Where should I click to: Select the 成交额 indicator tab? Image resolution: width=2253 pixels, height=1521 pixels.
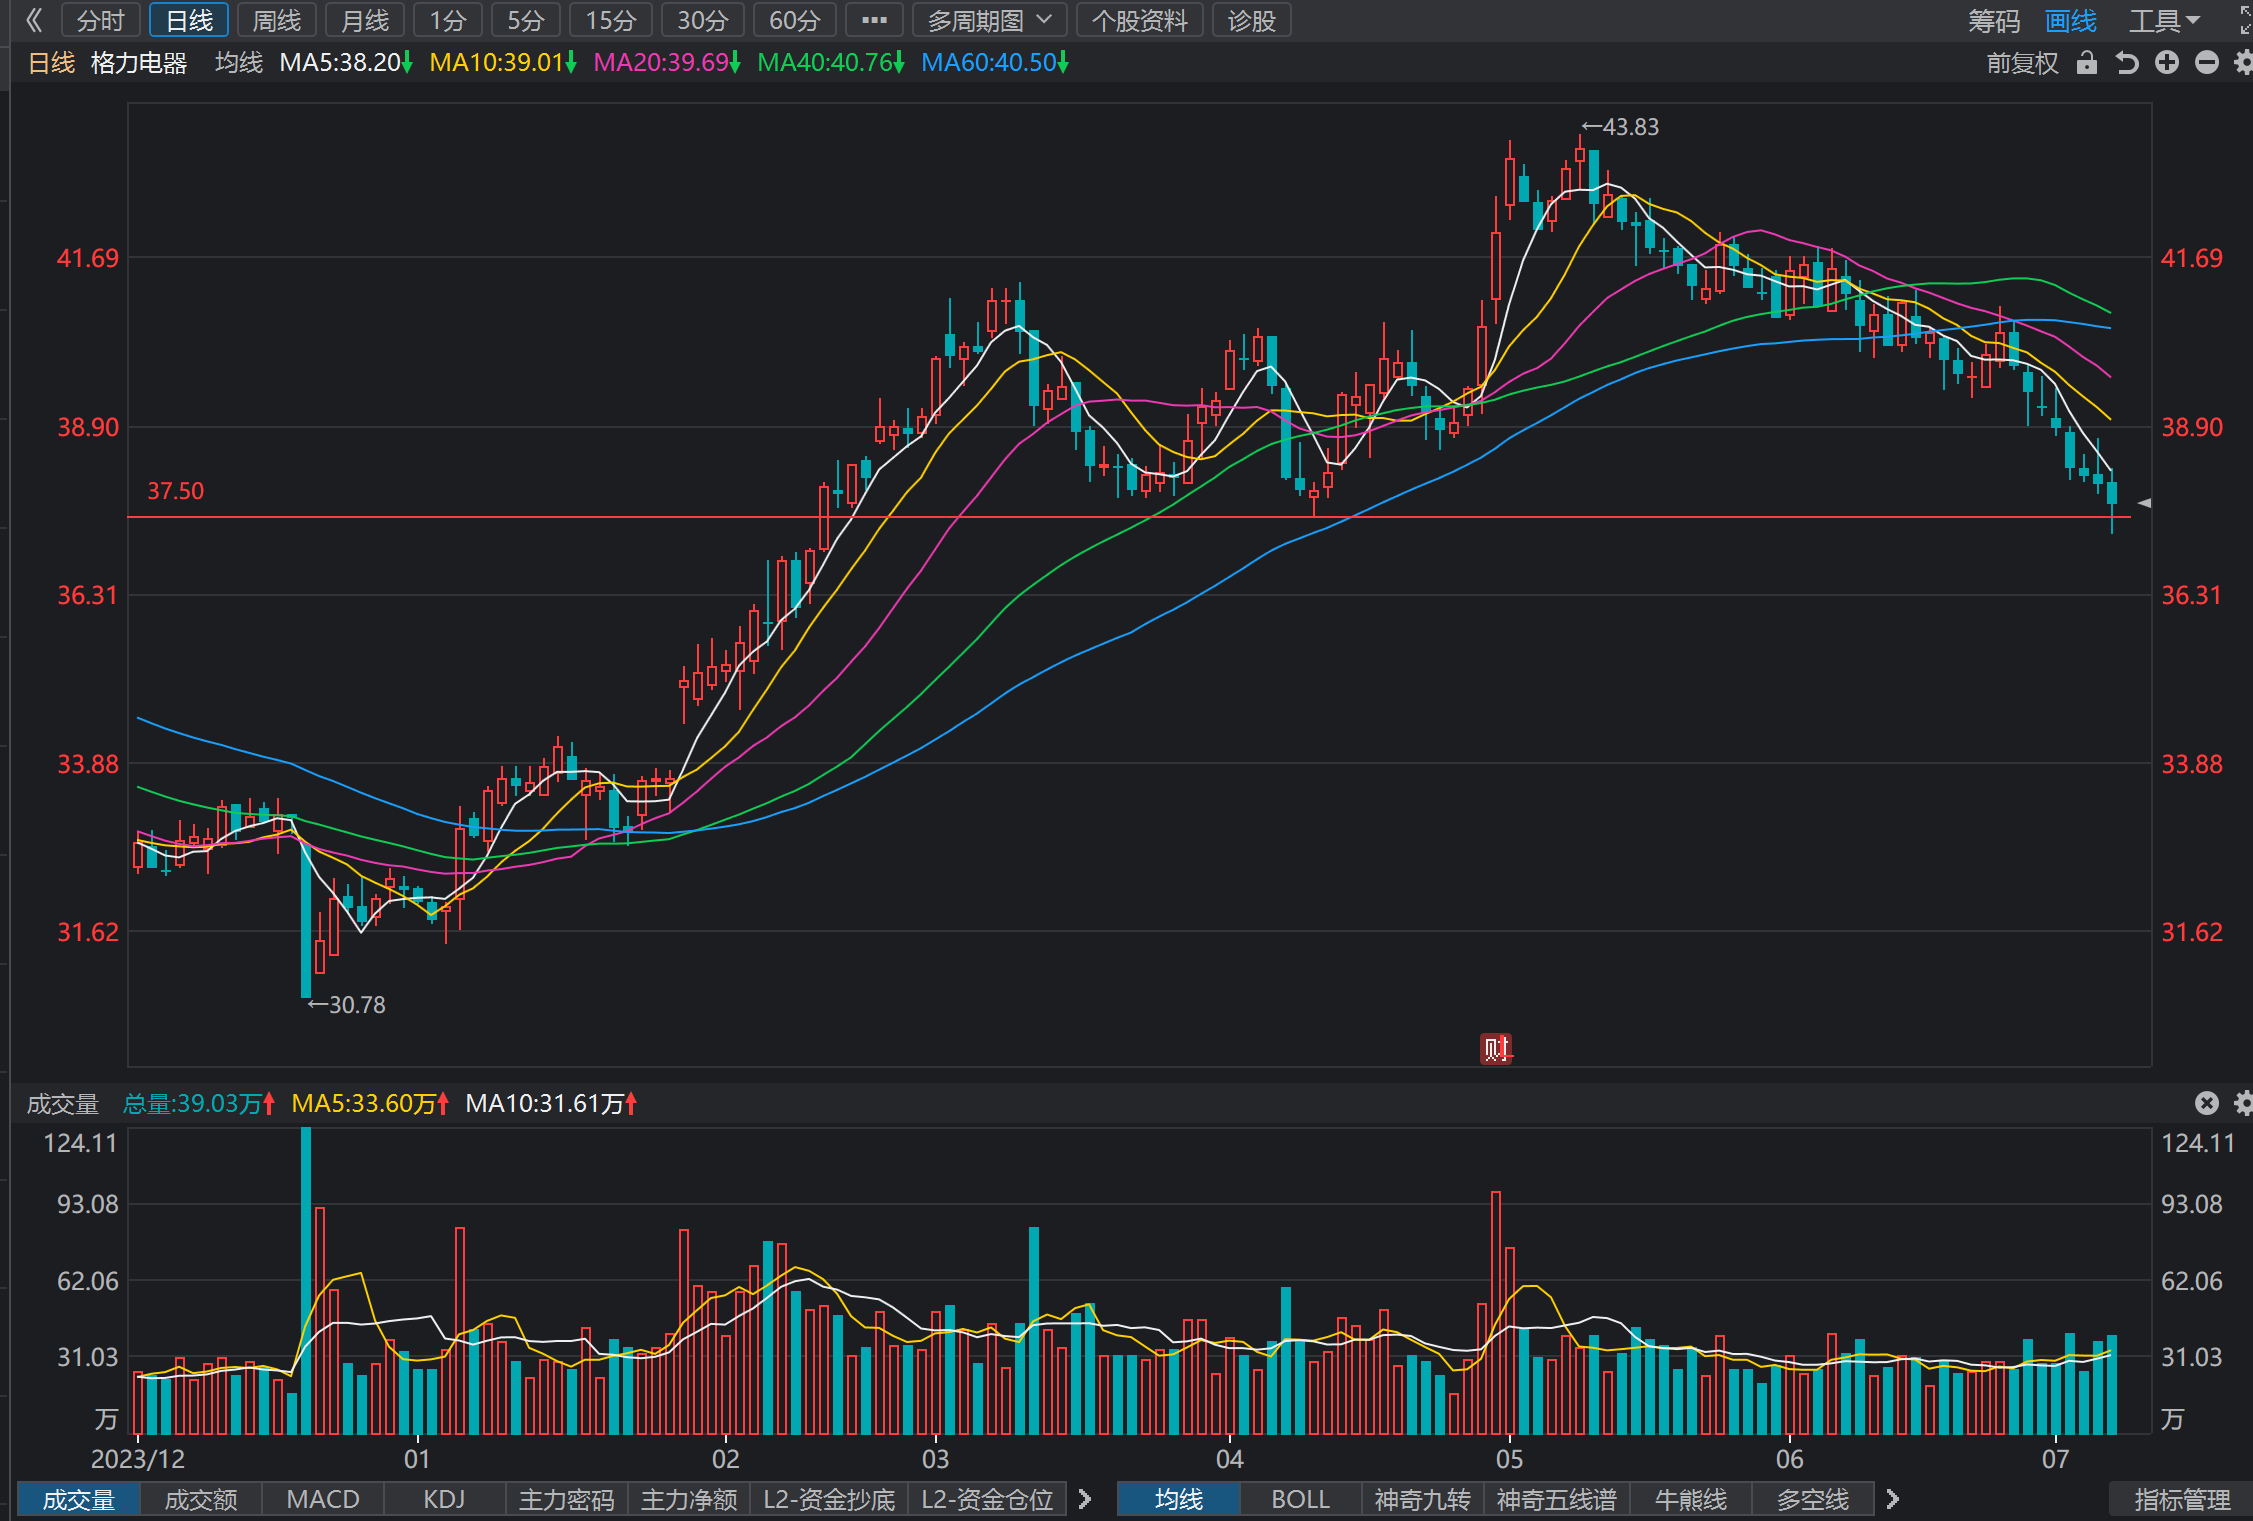(201, 1499)
